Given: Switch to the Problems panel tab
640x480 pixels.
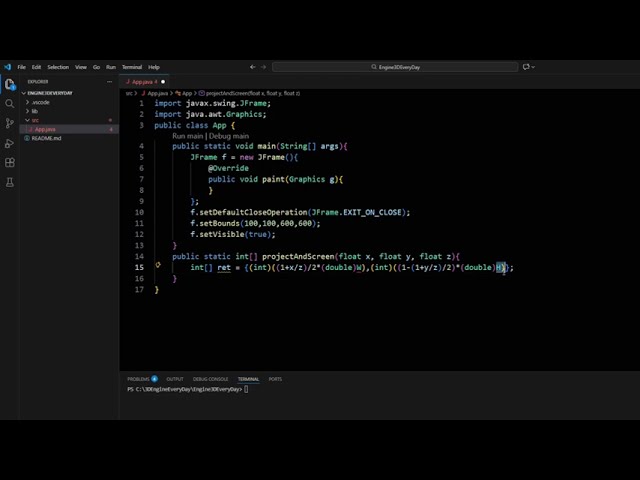Looking at the screenshot, I should pyautogui.click(x=138, y=379).
